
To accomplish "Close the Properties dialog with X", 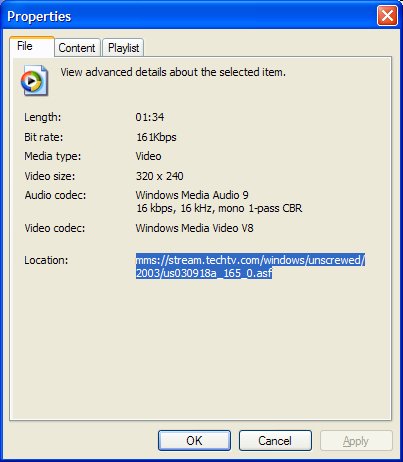I will tap(387, 15).
